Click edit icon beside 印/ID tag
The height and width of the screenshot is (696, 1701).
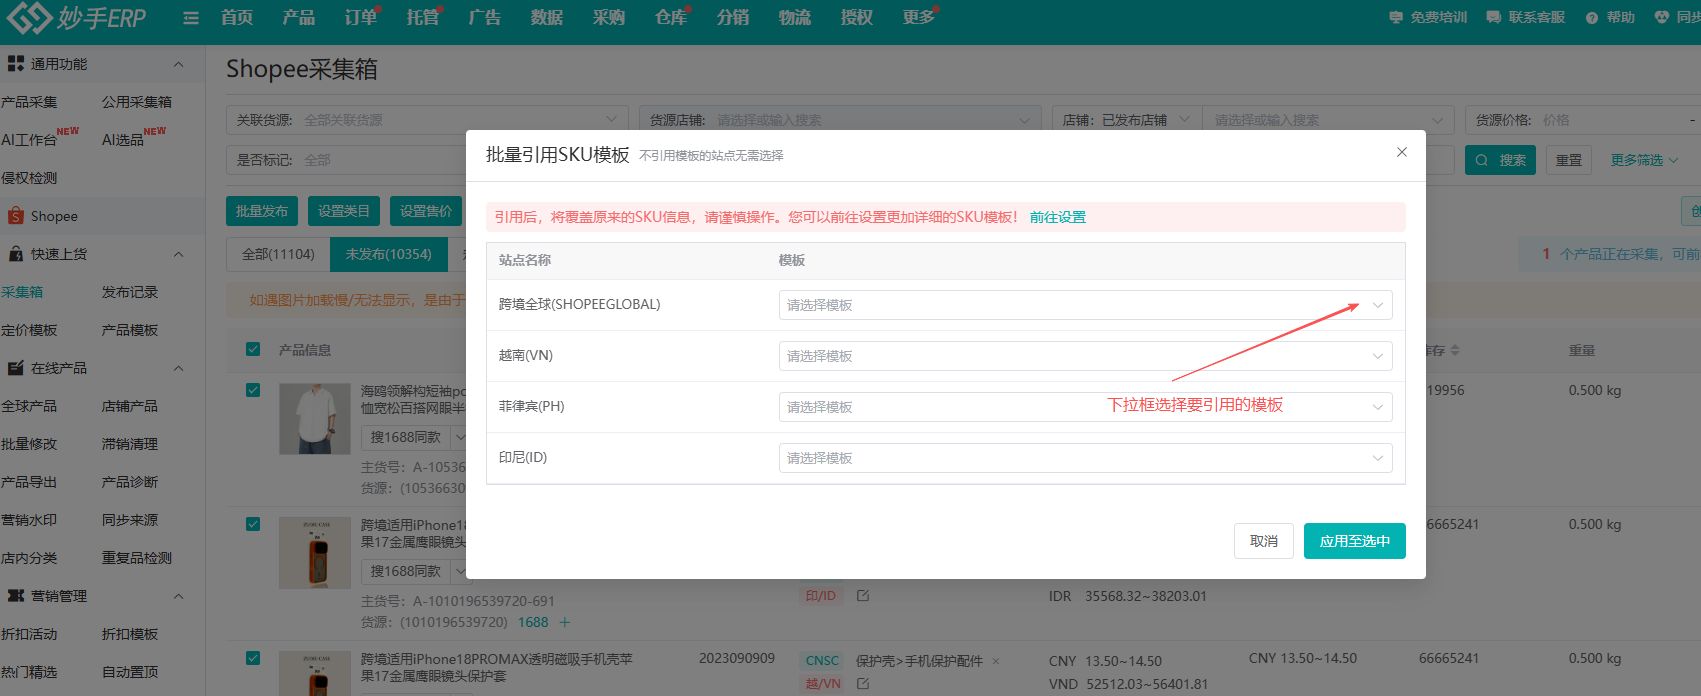[863, 595]
